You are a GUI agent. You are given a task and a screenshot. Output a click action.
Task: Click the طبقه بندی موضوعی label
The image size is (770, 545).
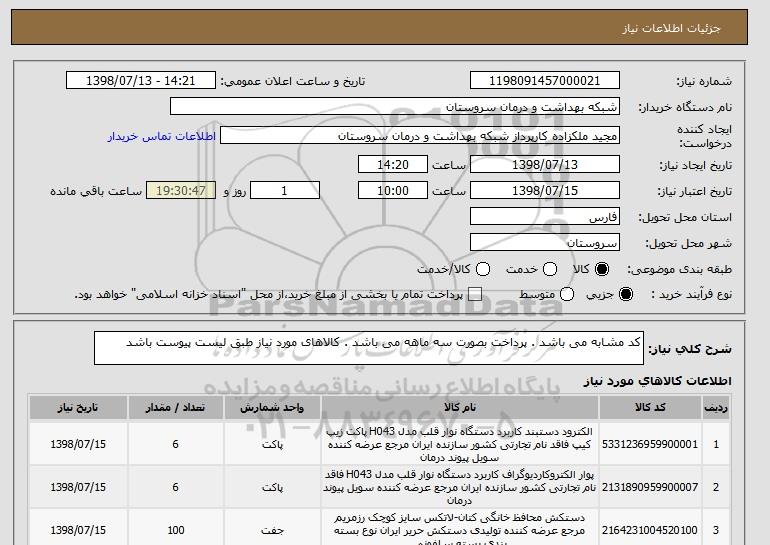pyautogui.click(x=679, y=270)
